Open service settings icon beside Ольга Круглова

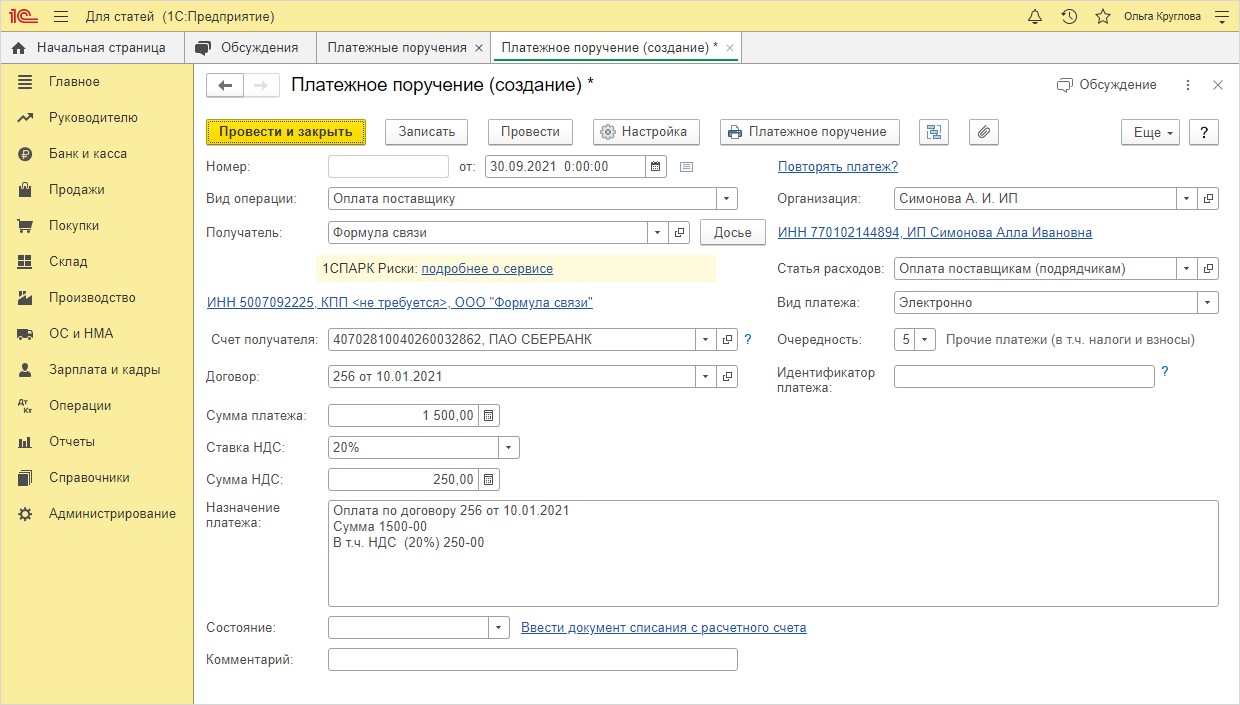pos(1221,17)
